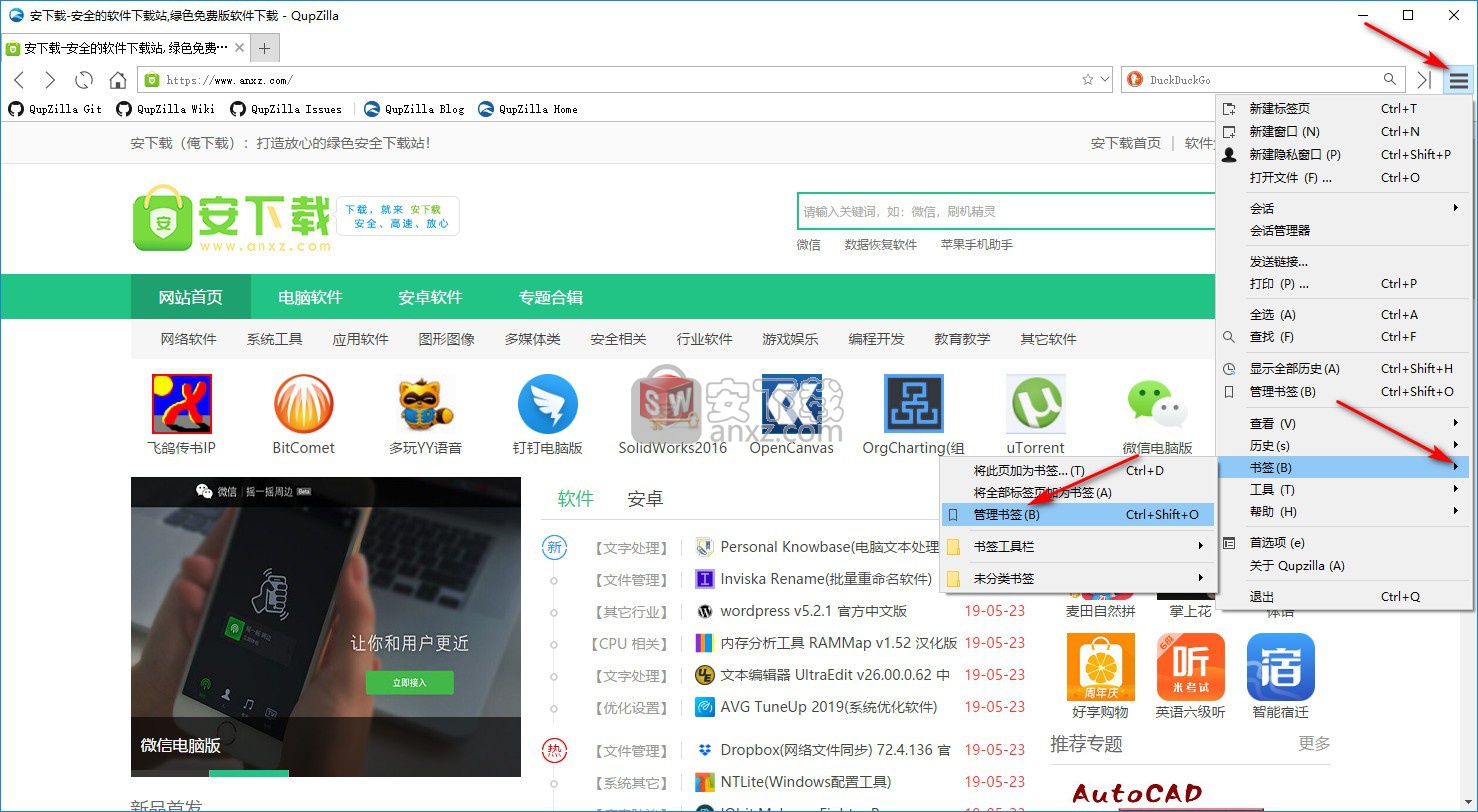Click the Dropbox icon in software list

click(x=704, y=750)
